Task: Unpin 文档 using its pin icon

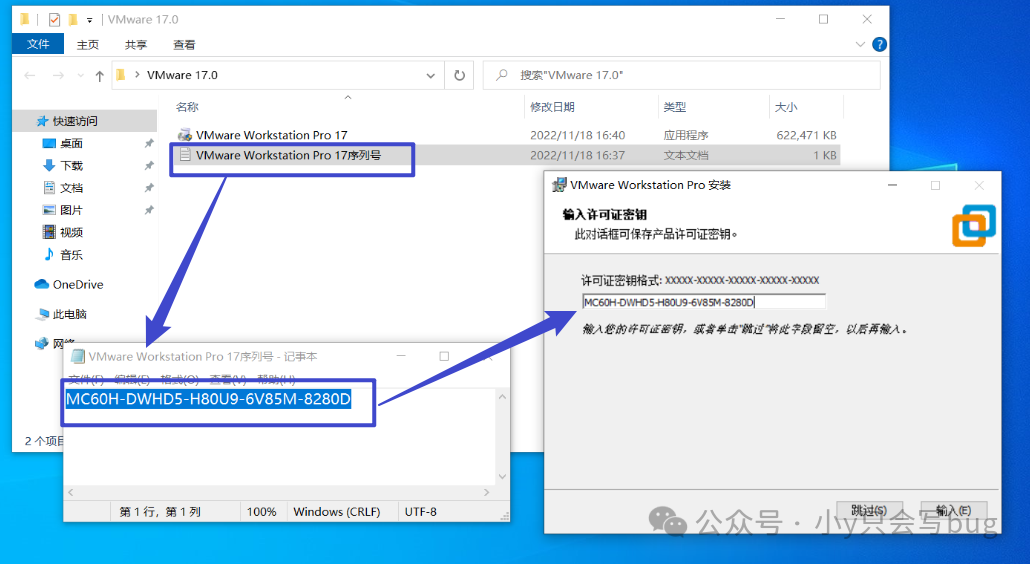Action: (x=149, y=188)
